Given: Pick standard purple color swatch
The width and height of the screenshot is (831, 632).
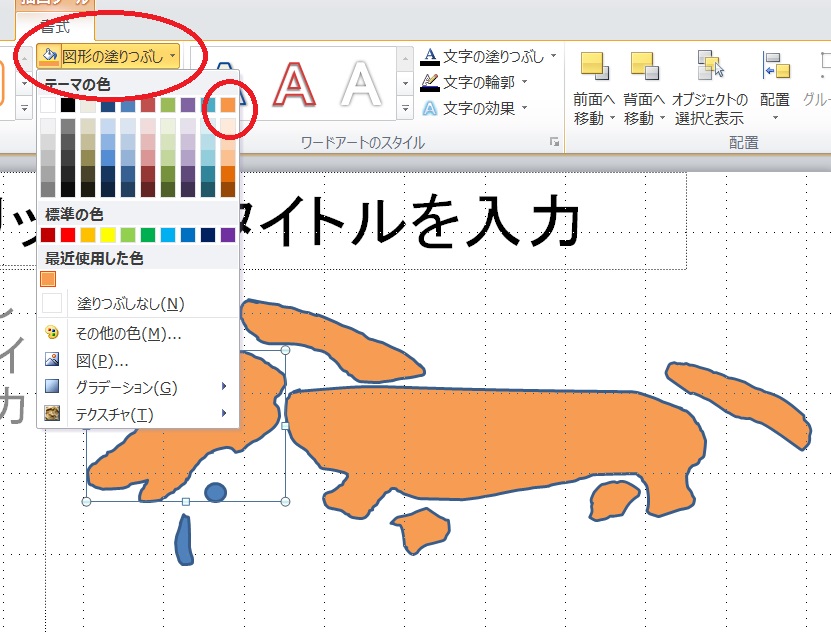Looking at the screenshot, I should (x=228, y=235).
